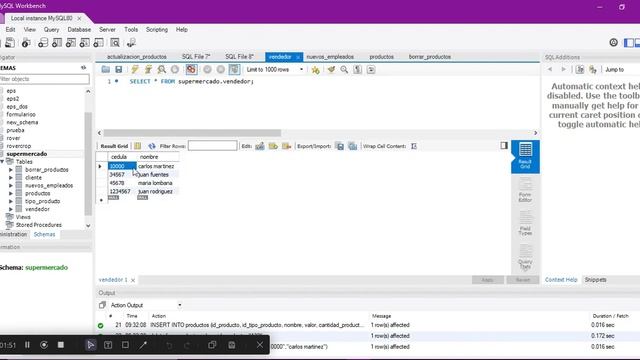Click Create new stored procedure icon
The height and width of the screenshot is (360, 640).
point(84,42)
